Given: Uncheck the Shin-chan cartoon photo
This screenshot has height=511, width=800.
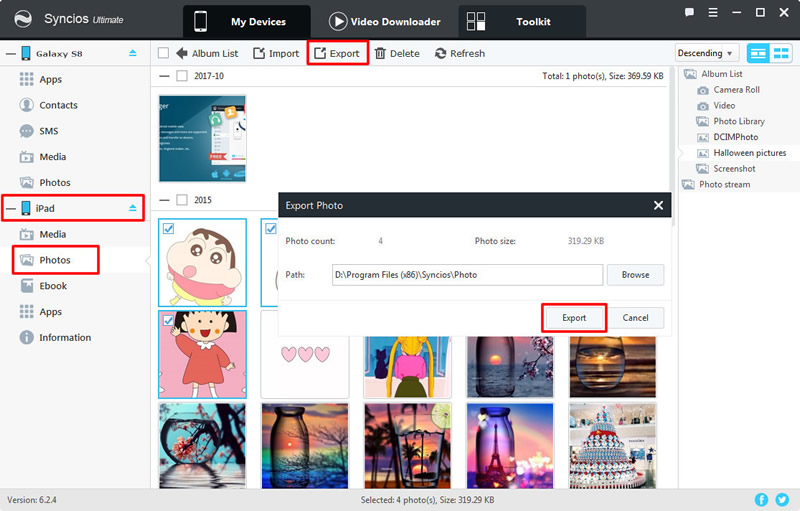Looking at the screenshot, I should 168,228.
